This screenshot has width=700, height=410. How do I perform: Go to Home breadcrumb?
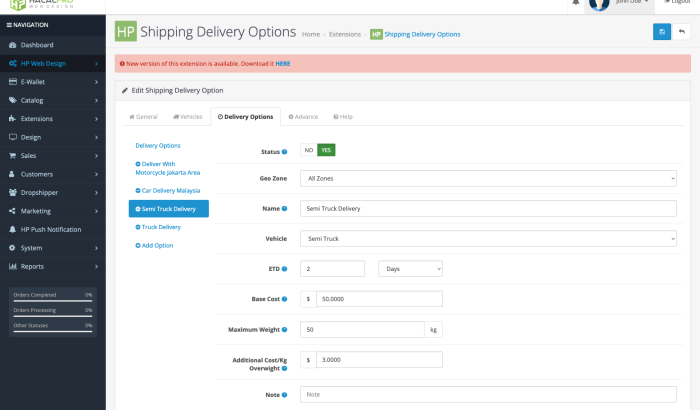311,34
